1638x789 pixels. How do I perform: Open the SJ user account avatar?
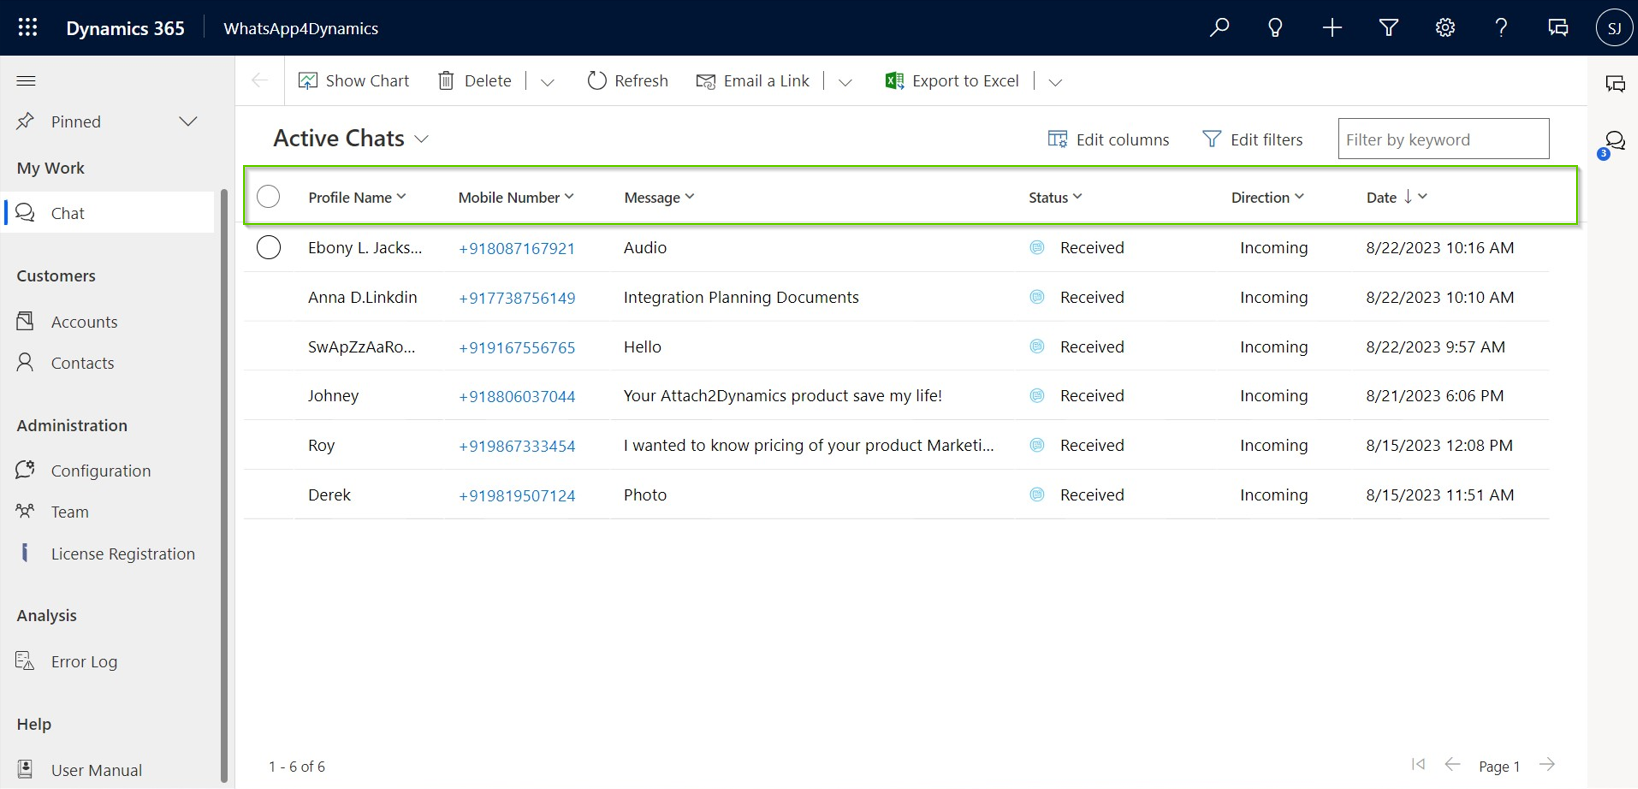click(x=1614, y=27)
